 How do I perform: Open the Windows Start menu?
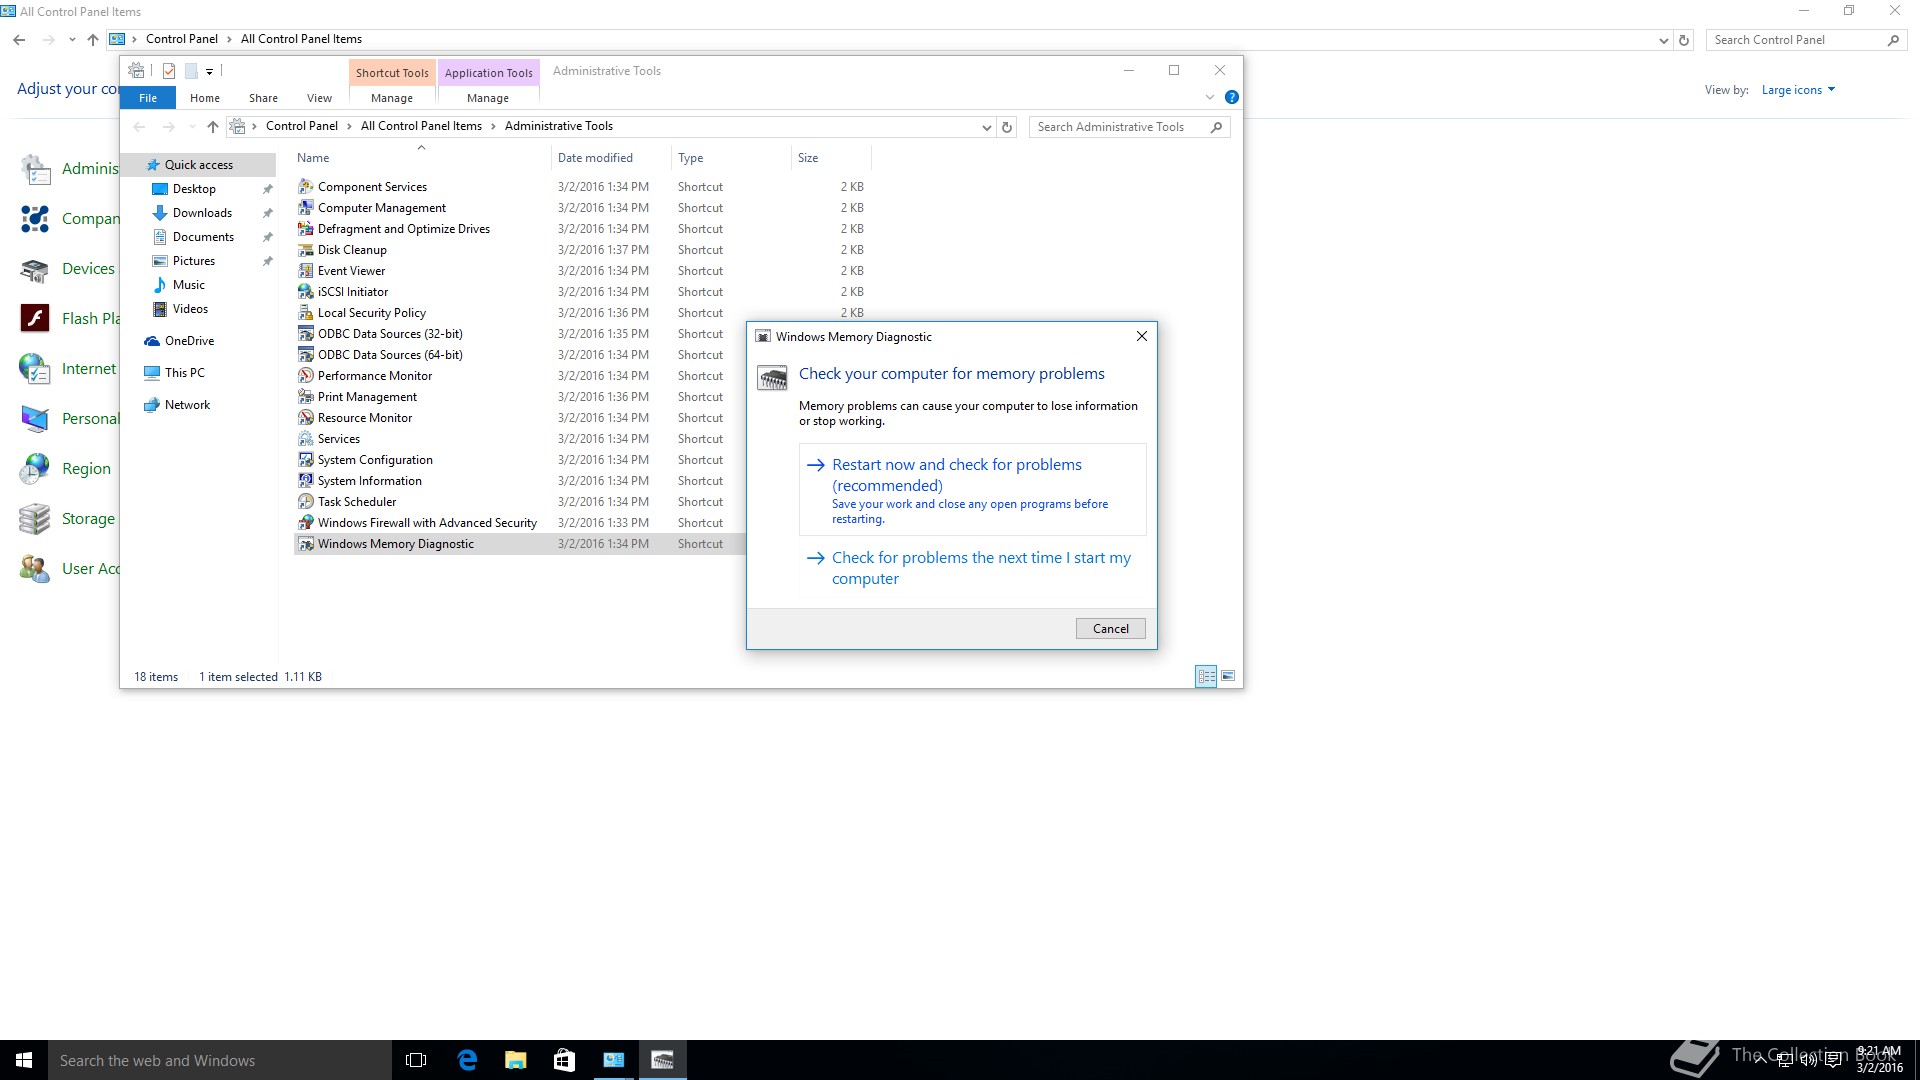[24, 1060]
